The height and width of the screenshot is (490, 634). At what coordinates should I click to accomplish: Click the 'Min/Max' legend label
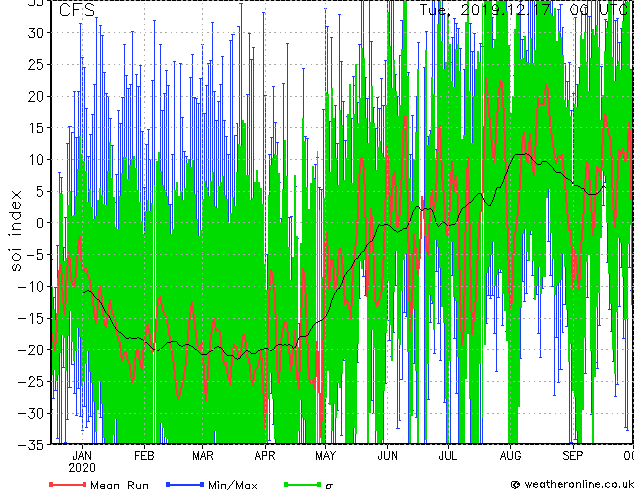pyautogui.click(x=233, y=485)
